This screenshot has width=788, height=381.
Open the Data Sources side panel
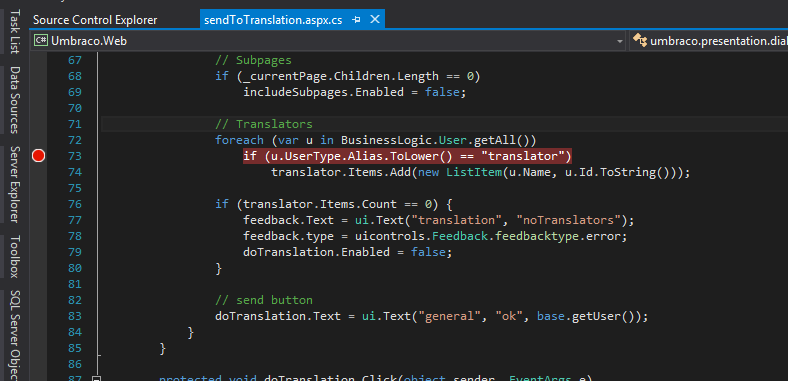(15, 100)
